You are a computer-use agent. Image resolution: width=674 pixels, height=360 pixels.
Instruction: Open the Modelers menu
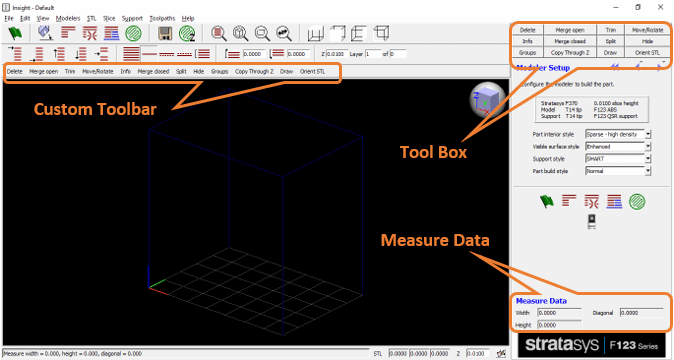coord(68,18)
